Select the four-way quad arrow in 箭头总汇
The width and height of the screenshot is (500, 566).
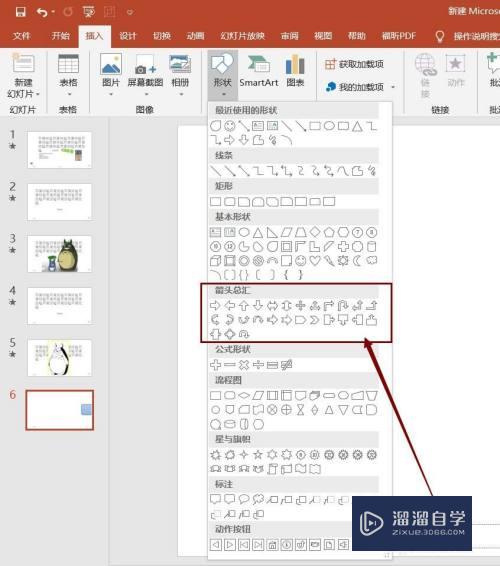(300, 306)
